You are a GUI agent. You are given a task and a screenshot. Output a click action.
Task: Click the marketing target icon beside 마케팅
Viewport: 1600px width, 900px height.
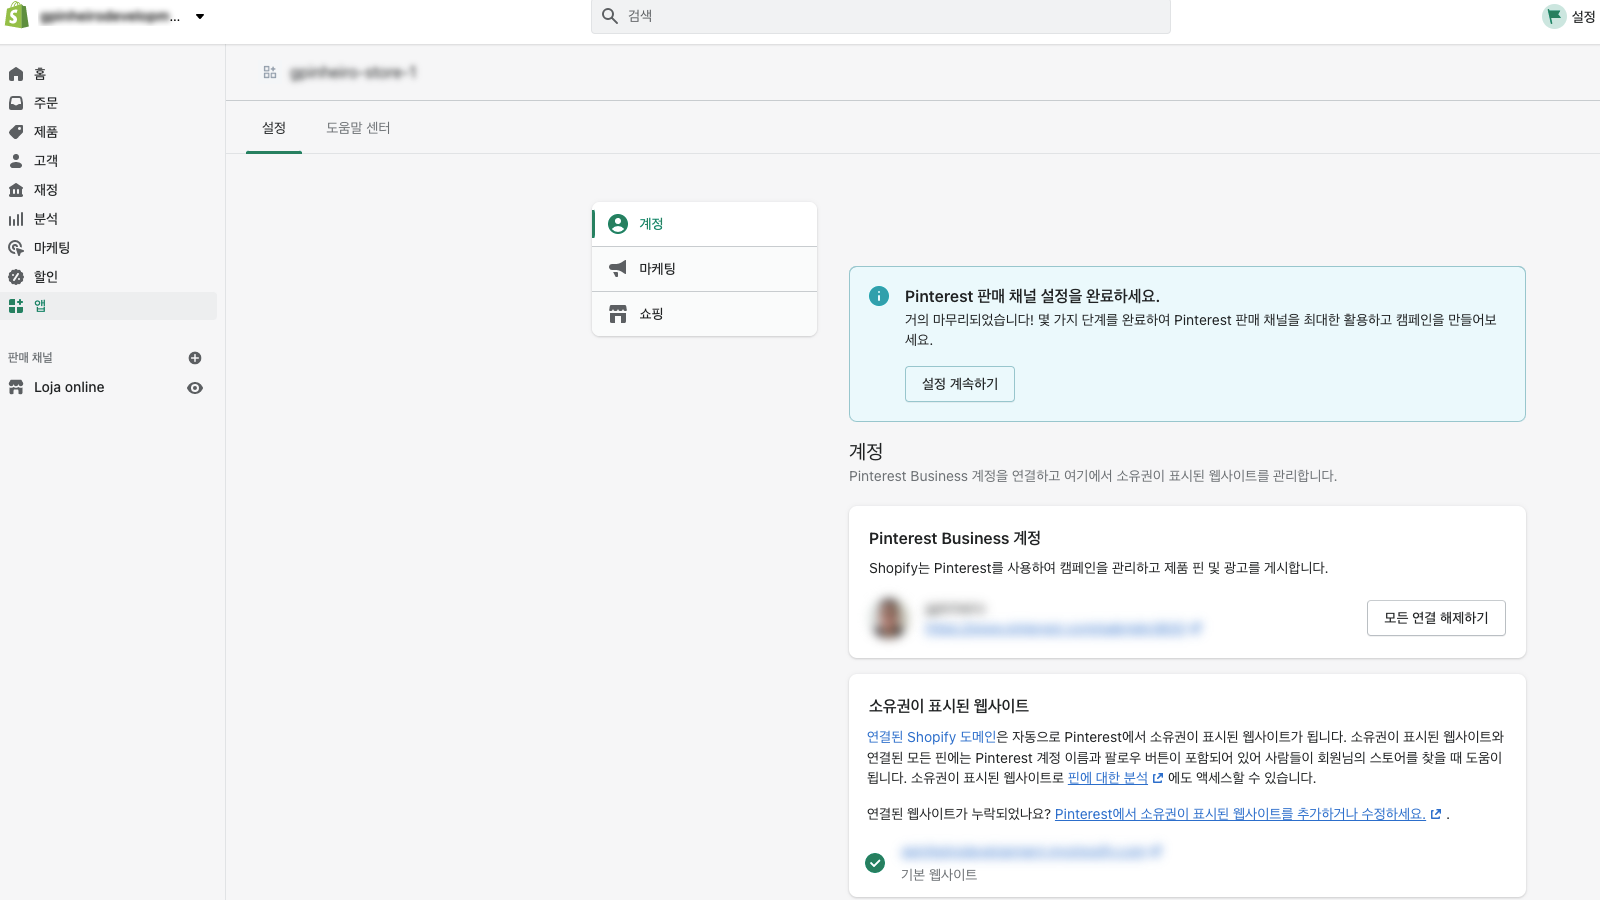click(x=16, y=248)
